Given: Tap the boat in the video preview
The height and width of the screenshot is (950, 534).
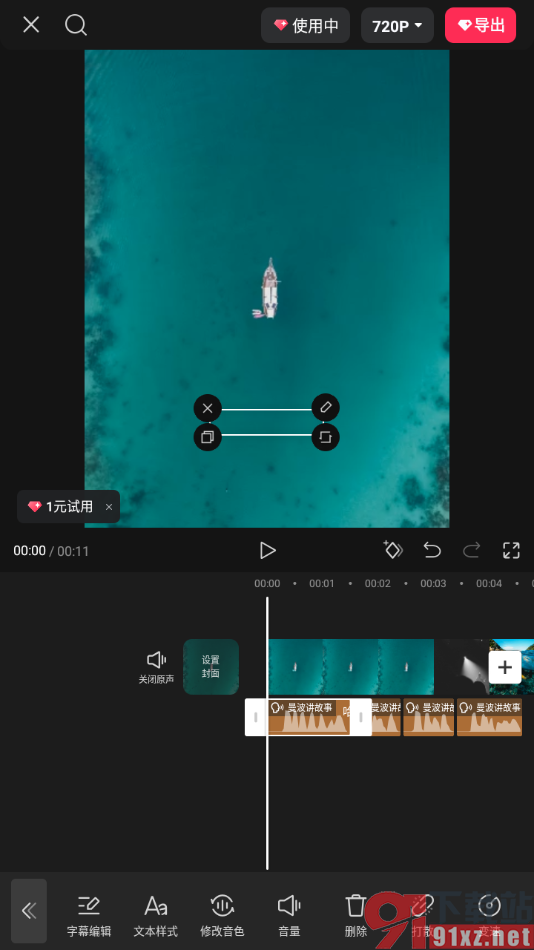Looking at the screenshot, I should coord(269,289).
